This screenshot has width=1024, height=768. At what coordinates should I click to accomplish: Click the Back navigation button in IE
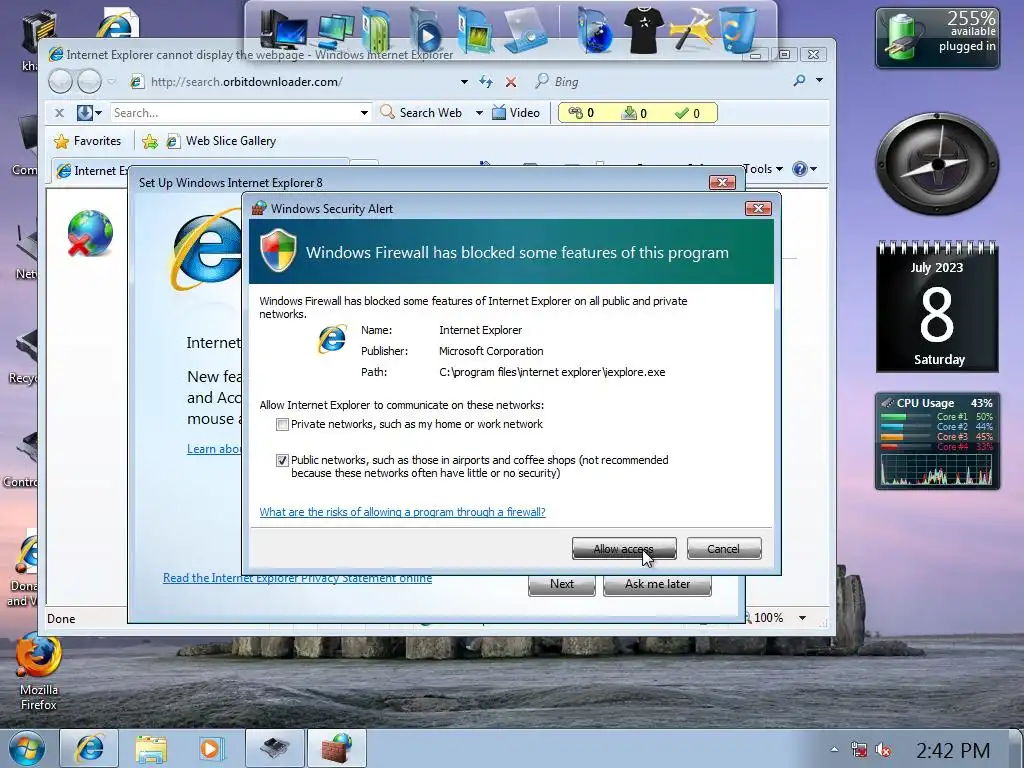61,82
